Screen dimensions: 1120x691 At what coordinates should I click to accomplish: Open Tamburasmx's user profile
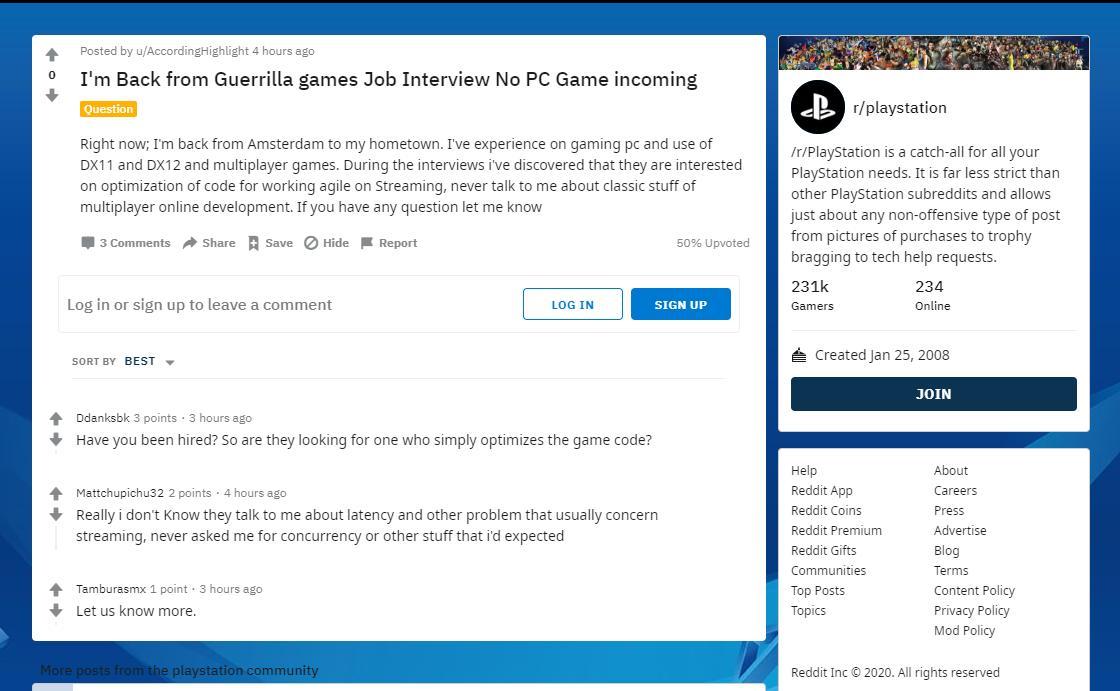point(111,590)
